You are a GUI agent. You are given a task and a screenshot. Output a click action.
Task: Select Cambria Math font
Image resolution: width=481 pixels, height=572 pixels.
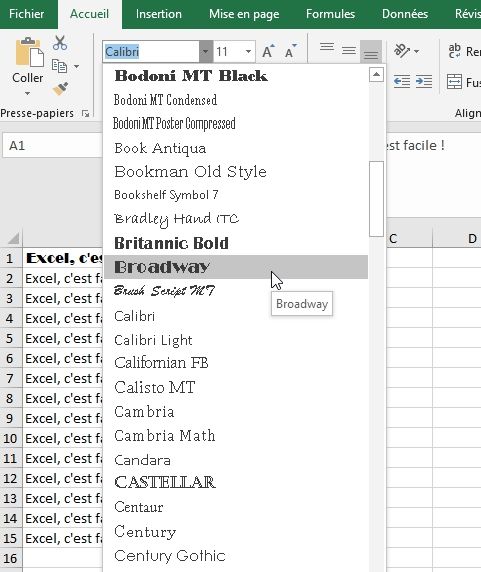(236, 436)
